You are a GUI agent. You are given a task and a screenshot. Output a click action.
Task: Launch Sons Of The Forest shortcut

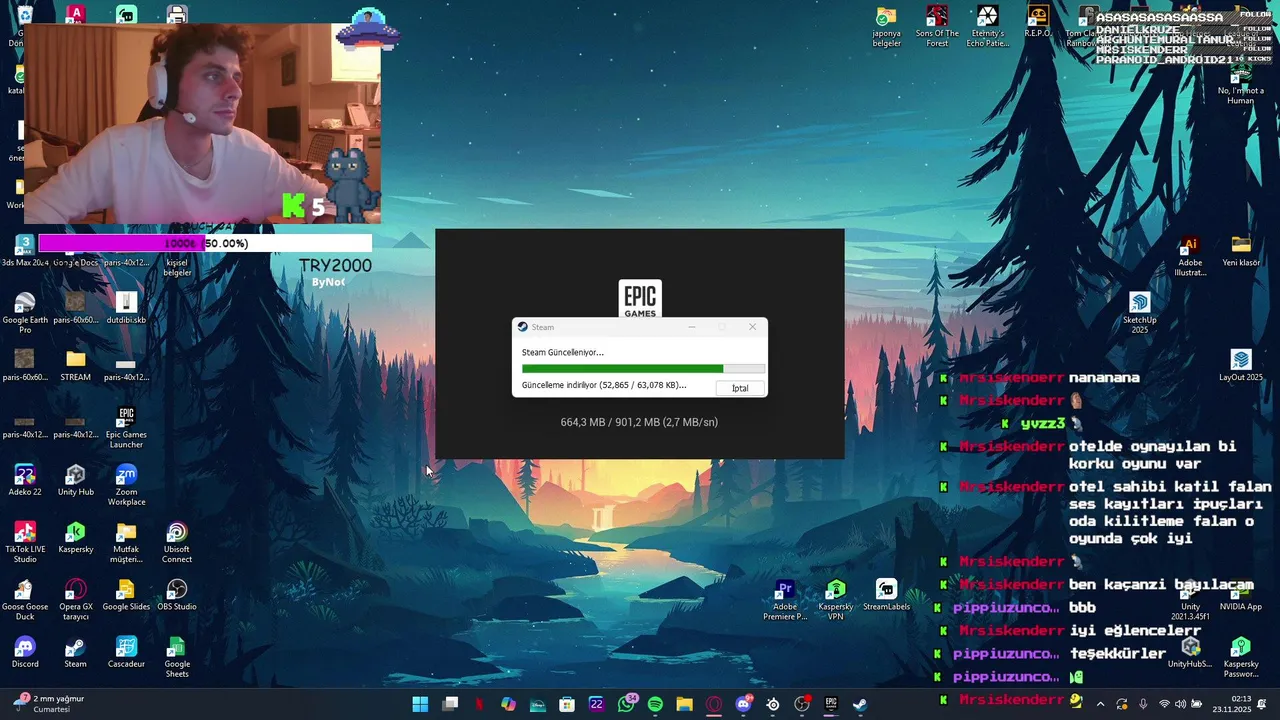937,27
